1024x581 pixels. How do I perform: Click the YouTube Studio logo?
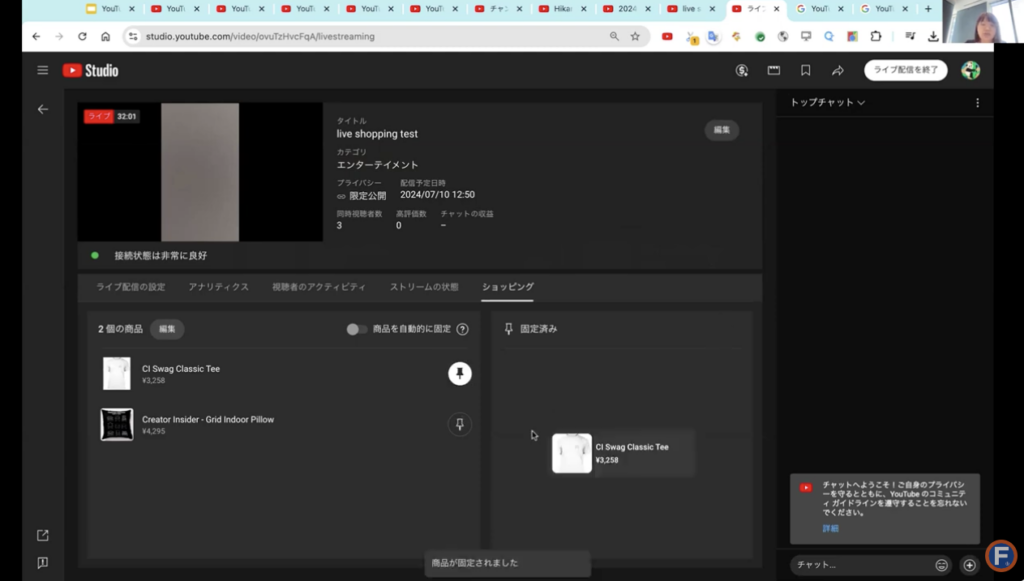pyautogui.click(x=91, y=71)
